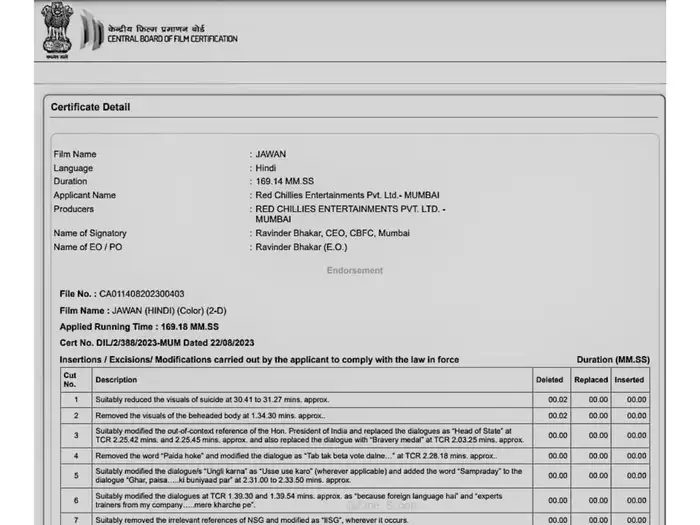Click the File No. CA011408202300403 text
Image resolution: width=700 pixels, height=525 pixels.
point(122,294)
